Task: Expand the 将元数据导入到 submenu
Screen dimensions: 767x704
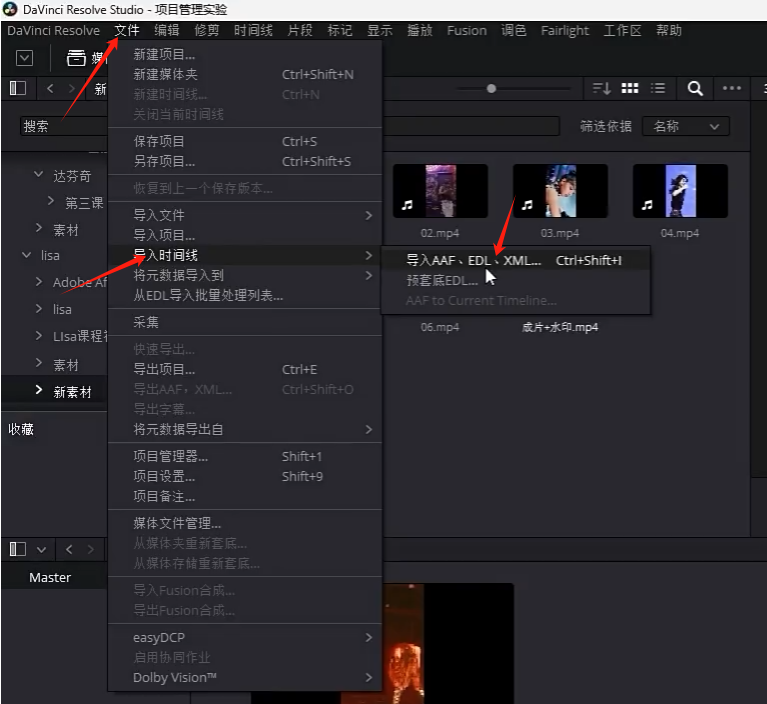Action: pos(245,275)
